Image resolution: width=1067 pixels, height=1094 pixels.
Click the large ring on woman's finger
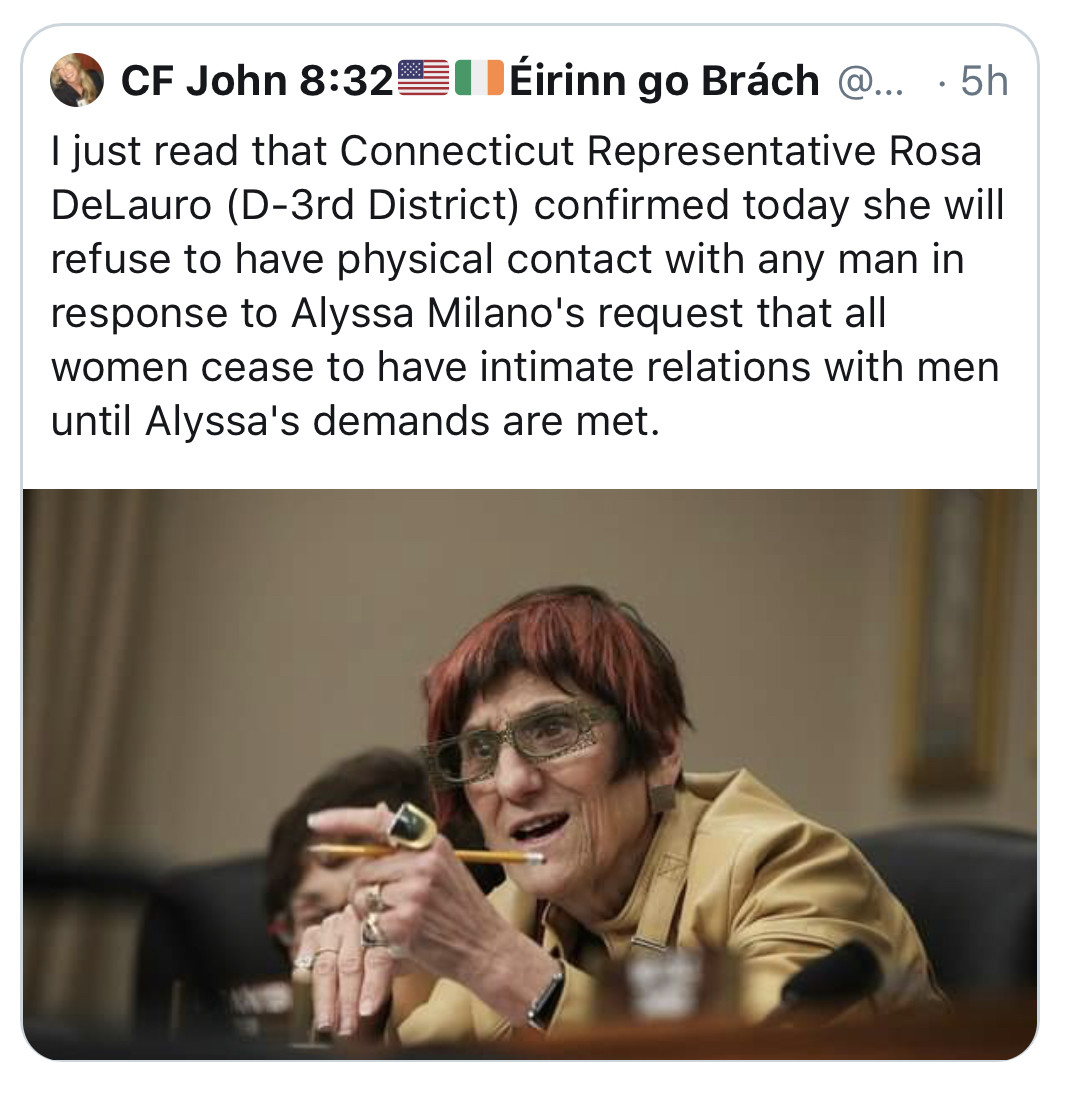click(412, 826)
